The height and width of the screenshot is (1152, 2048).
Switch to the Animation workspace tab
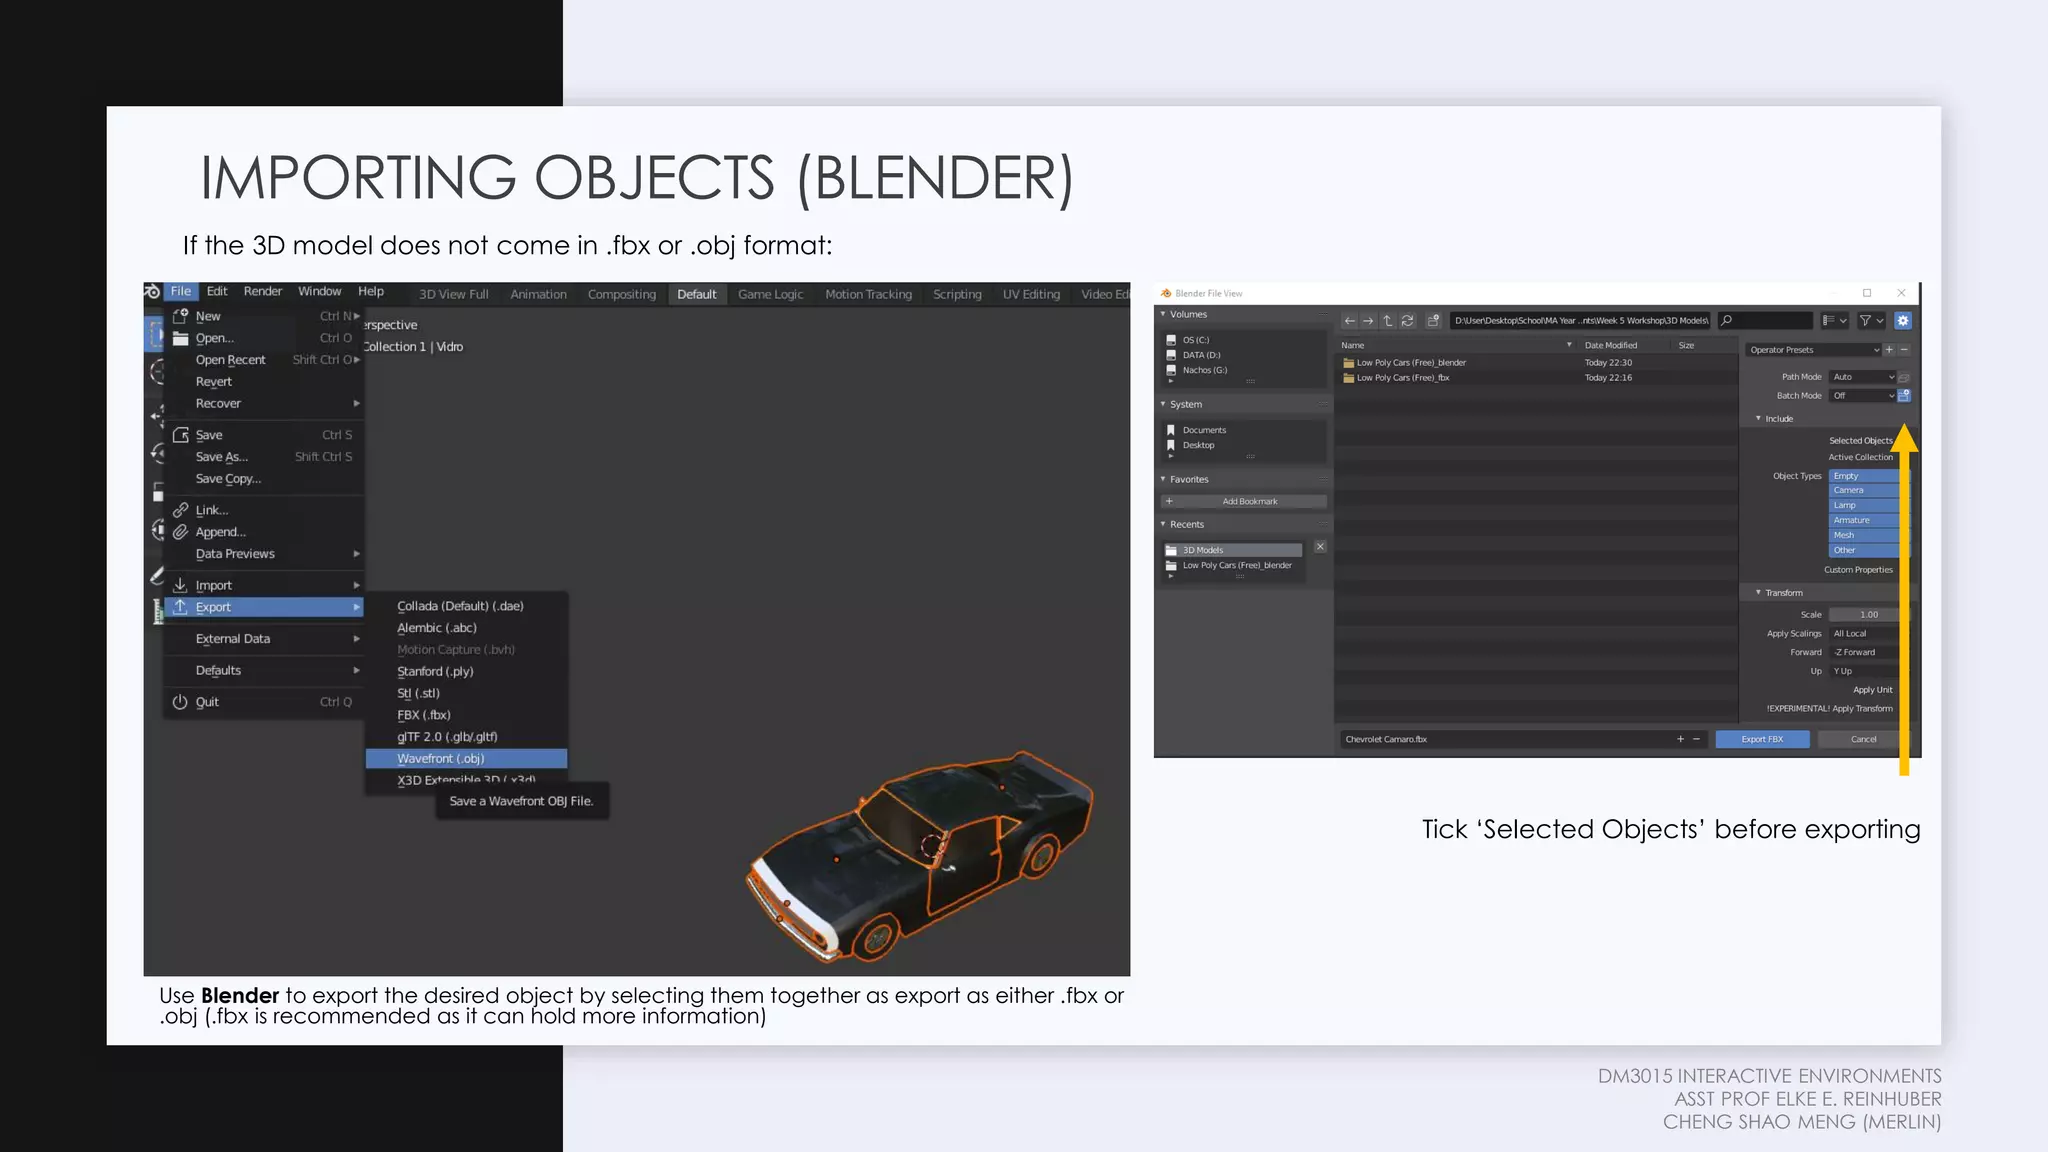538,294
